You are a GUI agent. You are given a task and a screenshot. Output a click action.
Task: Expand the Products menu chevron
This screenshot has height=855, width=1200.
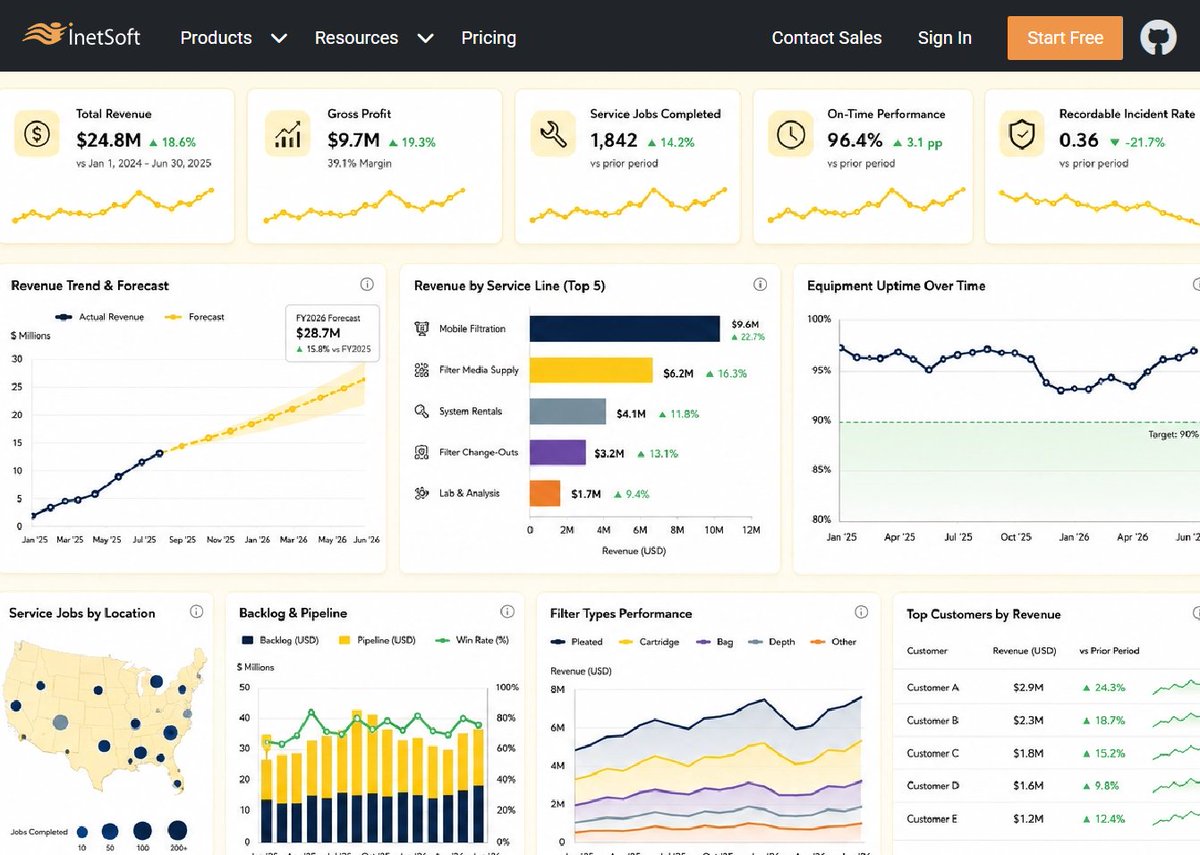pyautogui.click(x=279, y=38)
